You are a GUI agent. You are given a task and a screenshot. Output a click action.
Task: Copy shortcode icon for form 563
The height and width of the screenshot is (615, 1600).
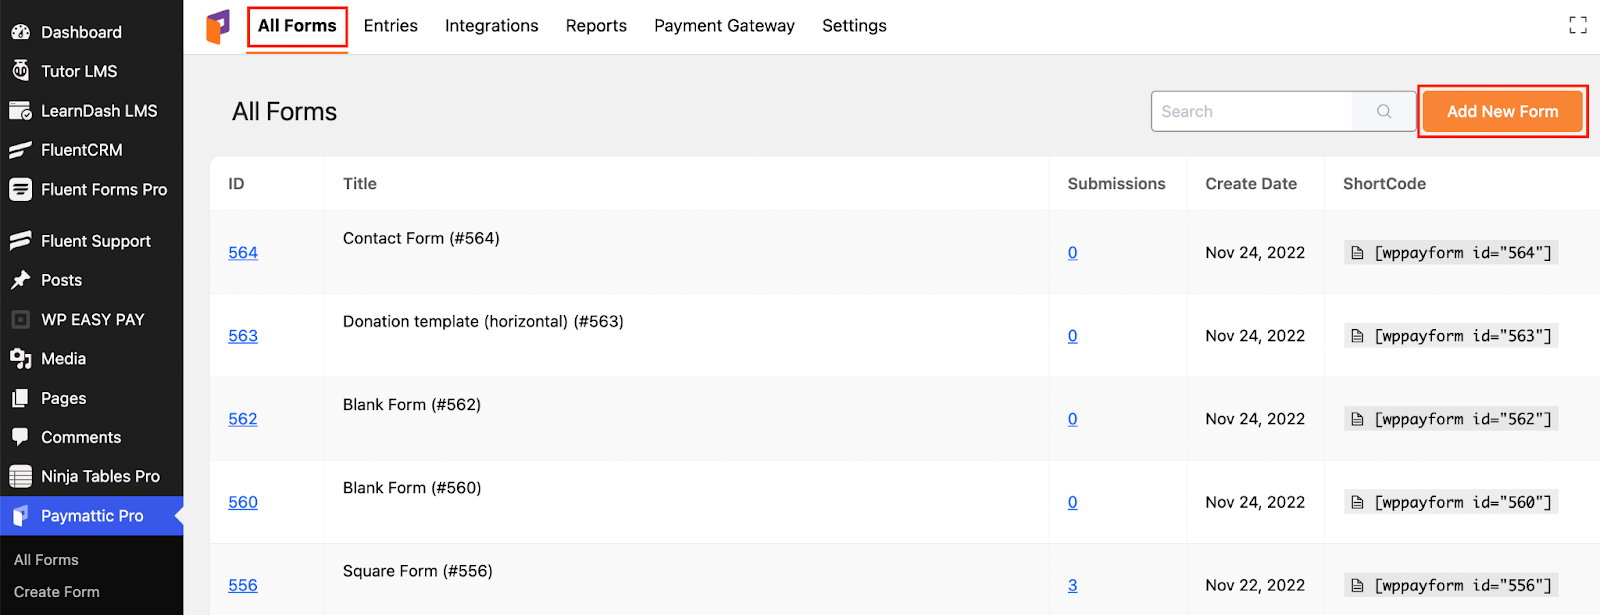pyautogui.click(x=1357, y=336)
